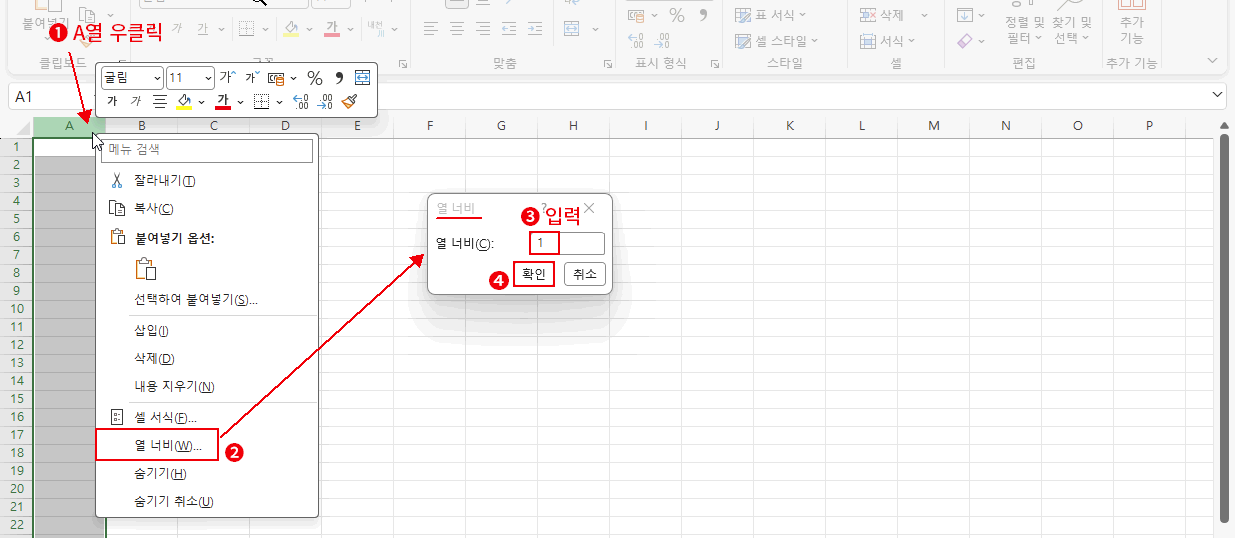
Task: Apply percent style from the mini toolbar
Action: 314,78
